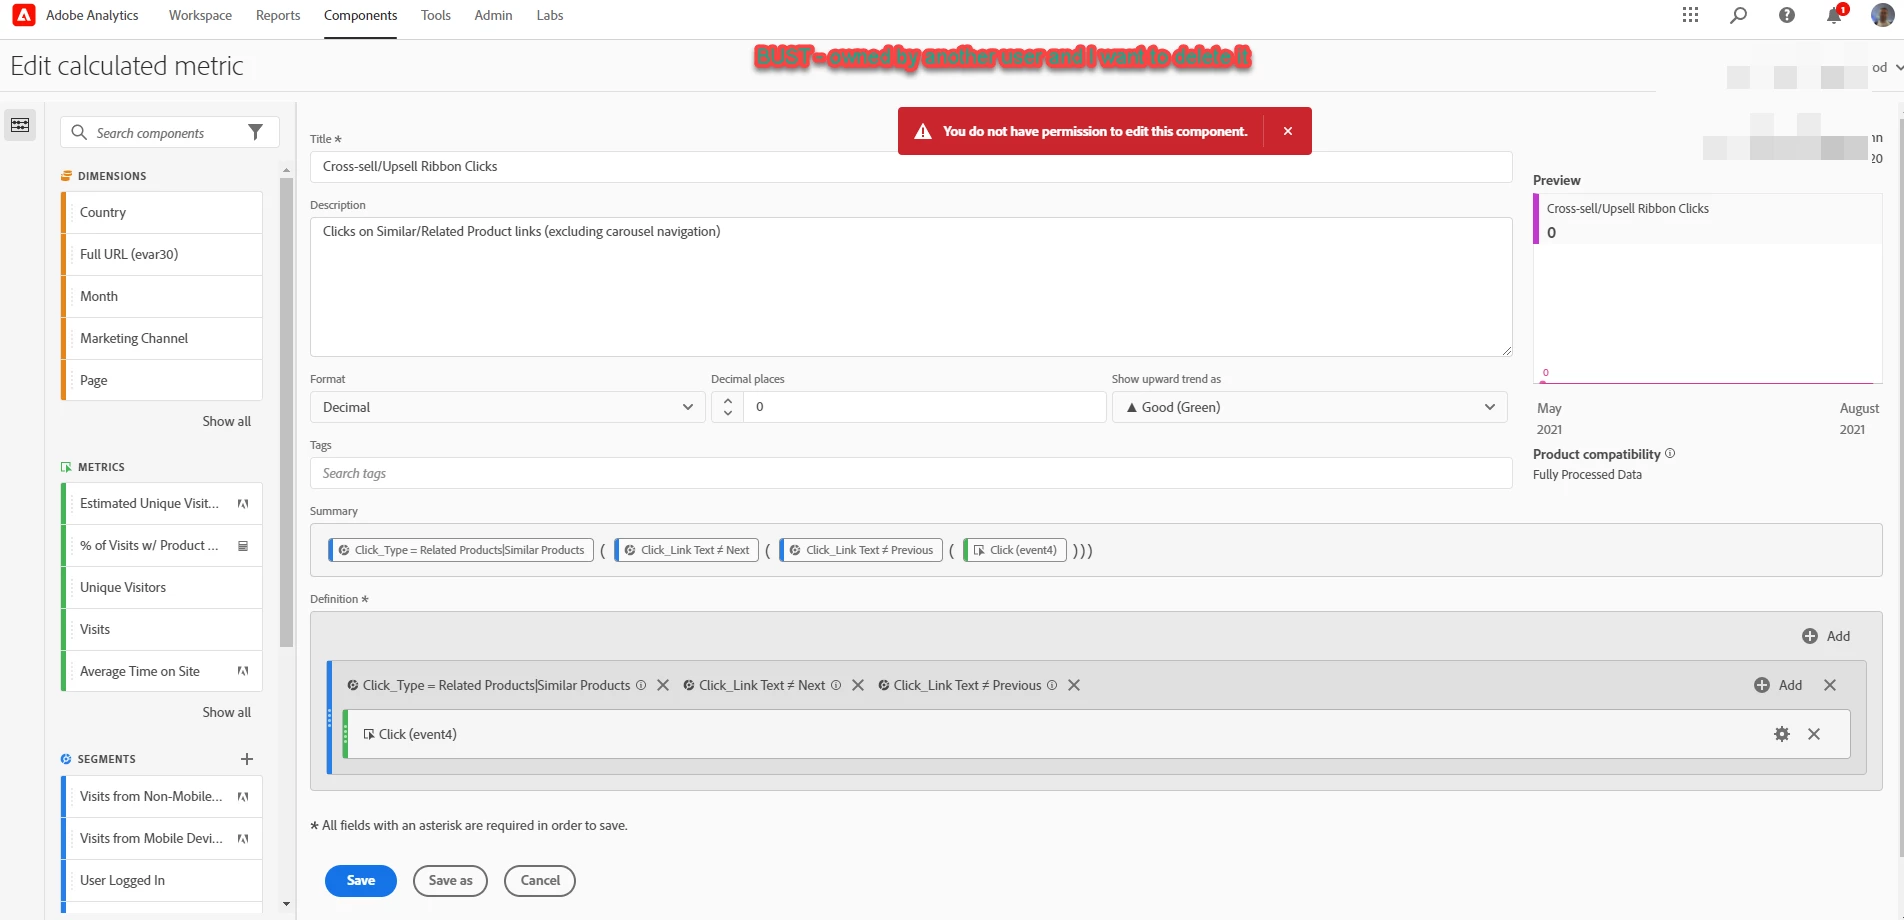Open the Click (event4) gear settings

point(1781,734)
